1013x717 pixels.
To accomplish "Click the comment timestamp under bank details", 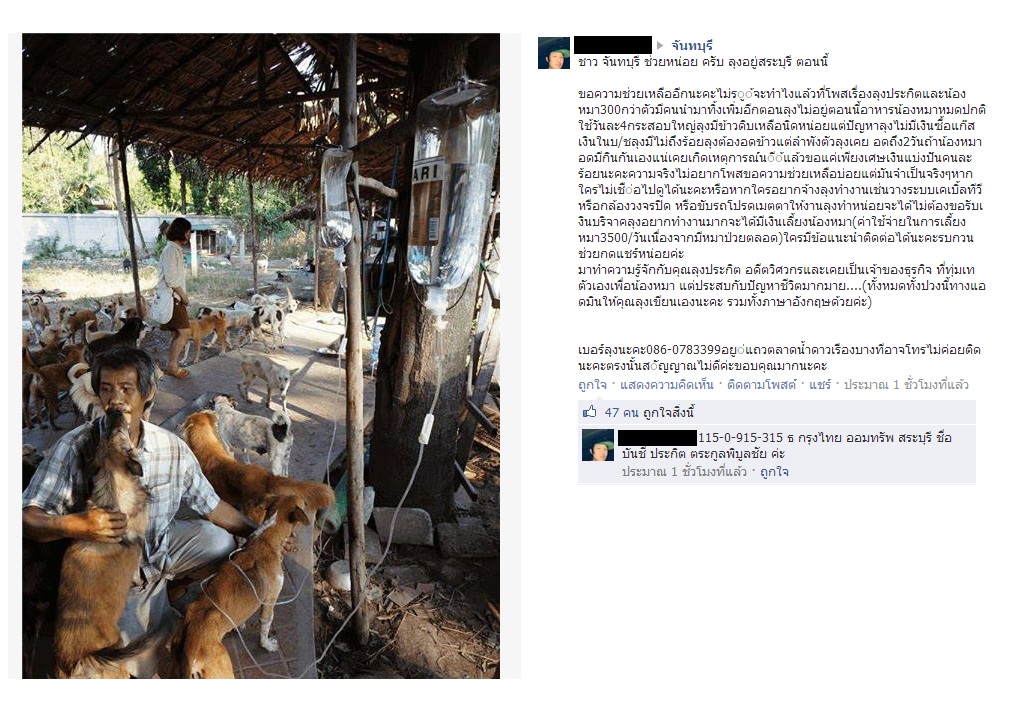I will (x=685, y=472).
